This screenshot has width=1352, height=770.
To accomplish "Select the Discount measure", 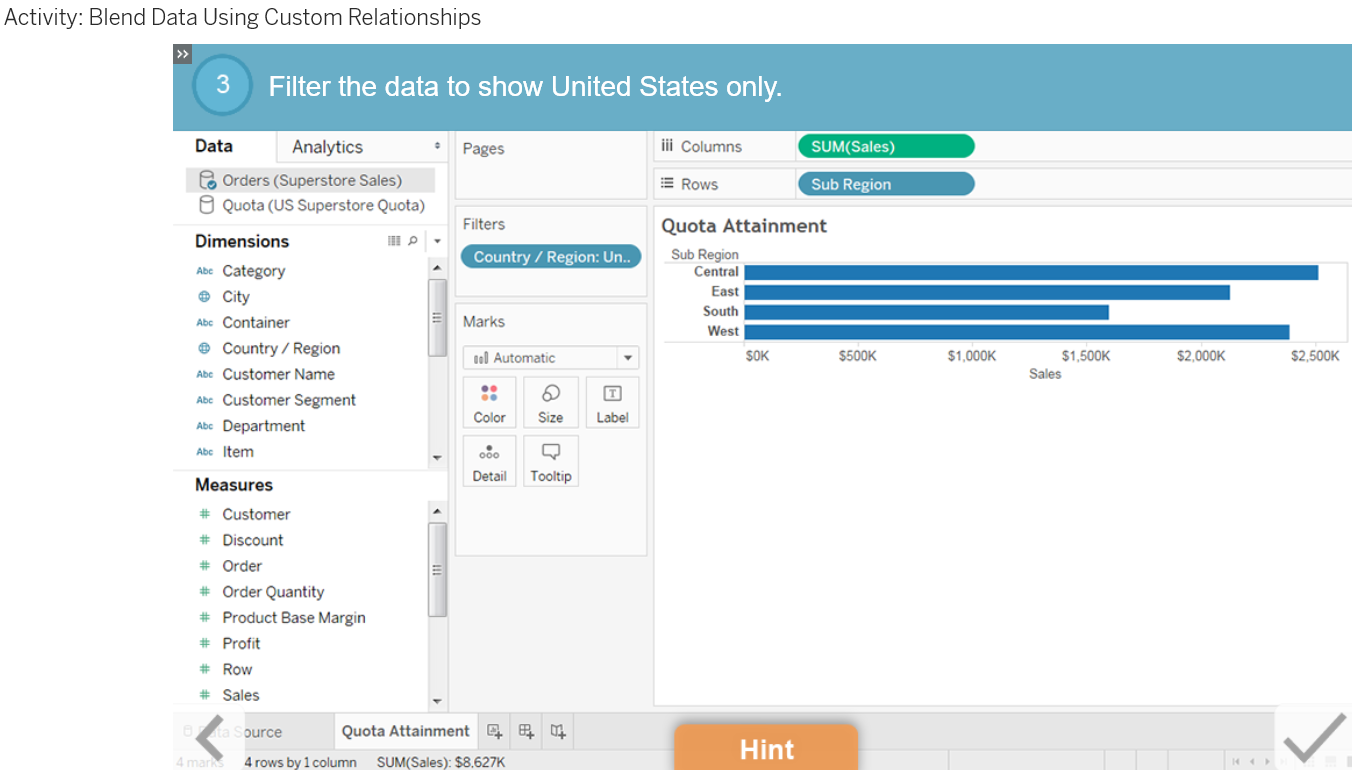I will pos(252,540).
